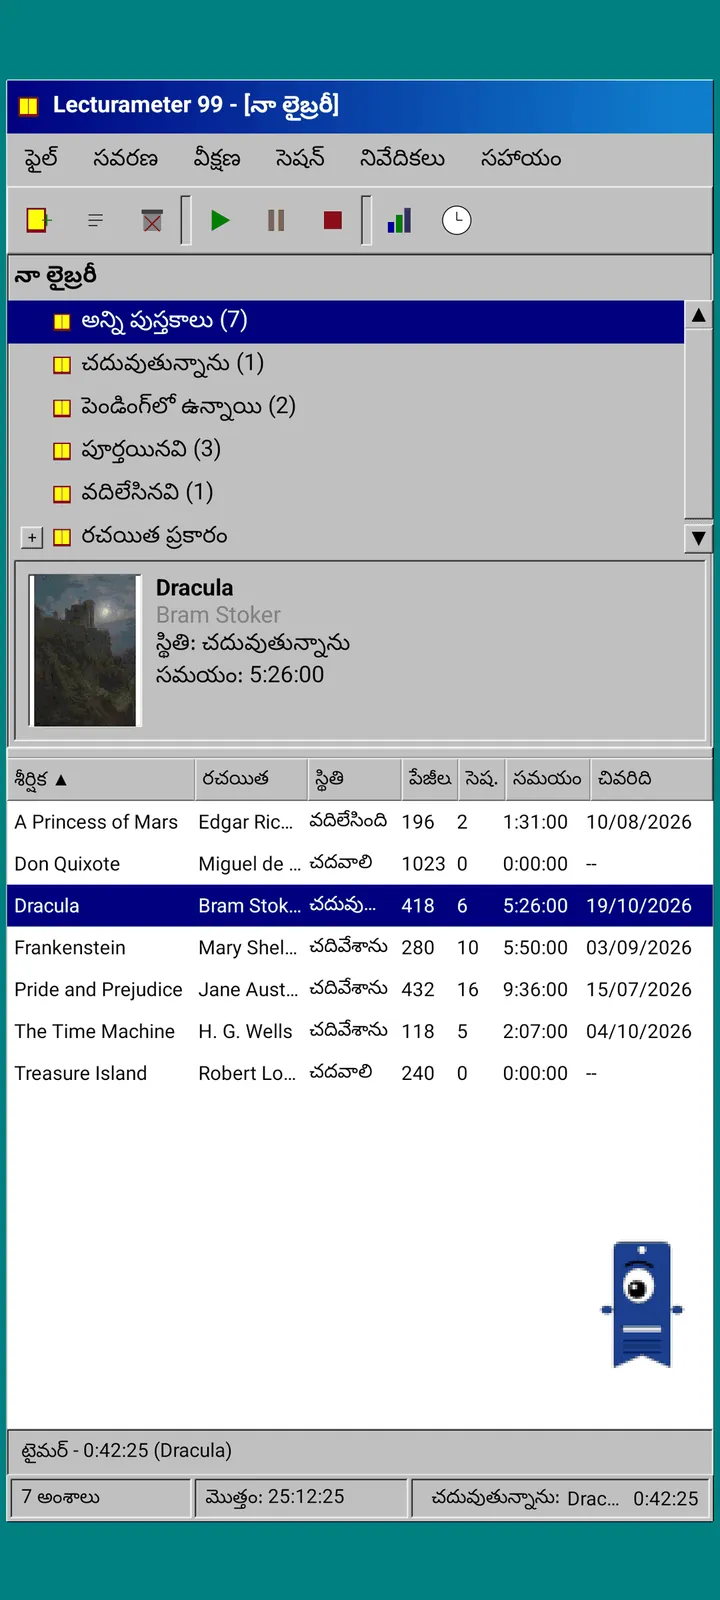This screenshot has height=1600, width=720.
Task: Click the book icon beside చదువుతున్నాను (1)
Action: (x=62, y=365)
